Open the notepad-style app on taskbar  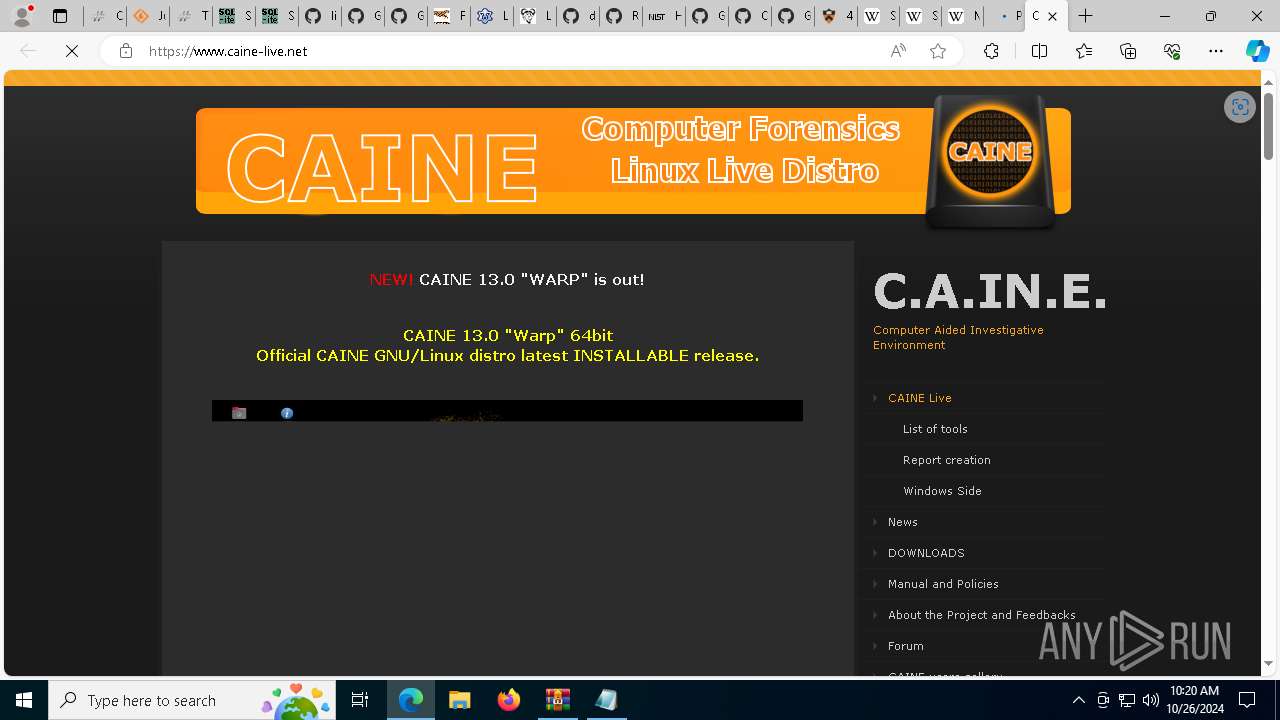click(x=606, y=700)
